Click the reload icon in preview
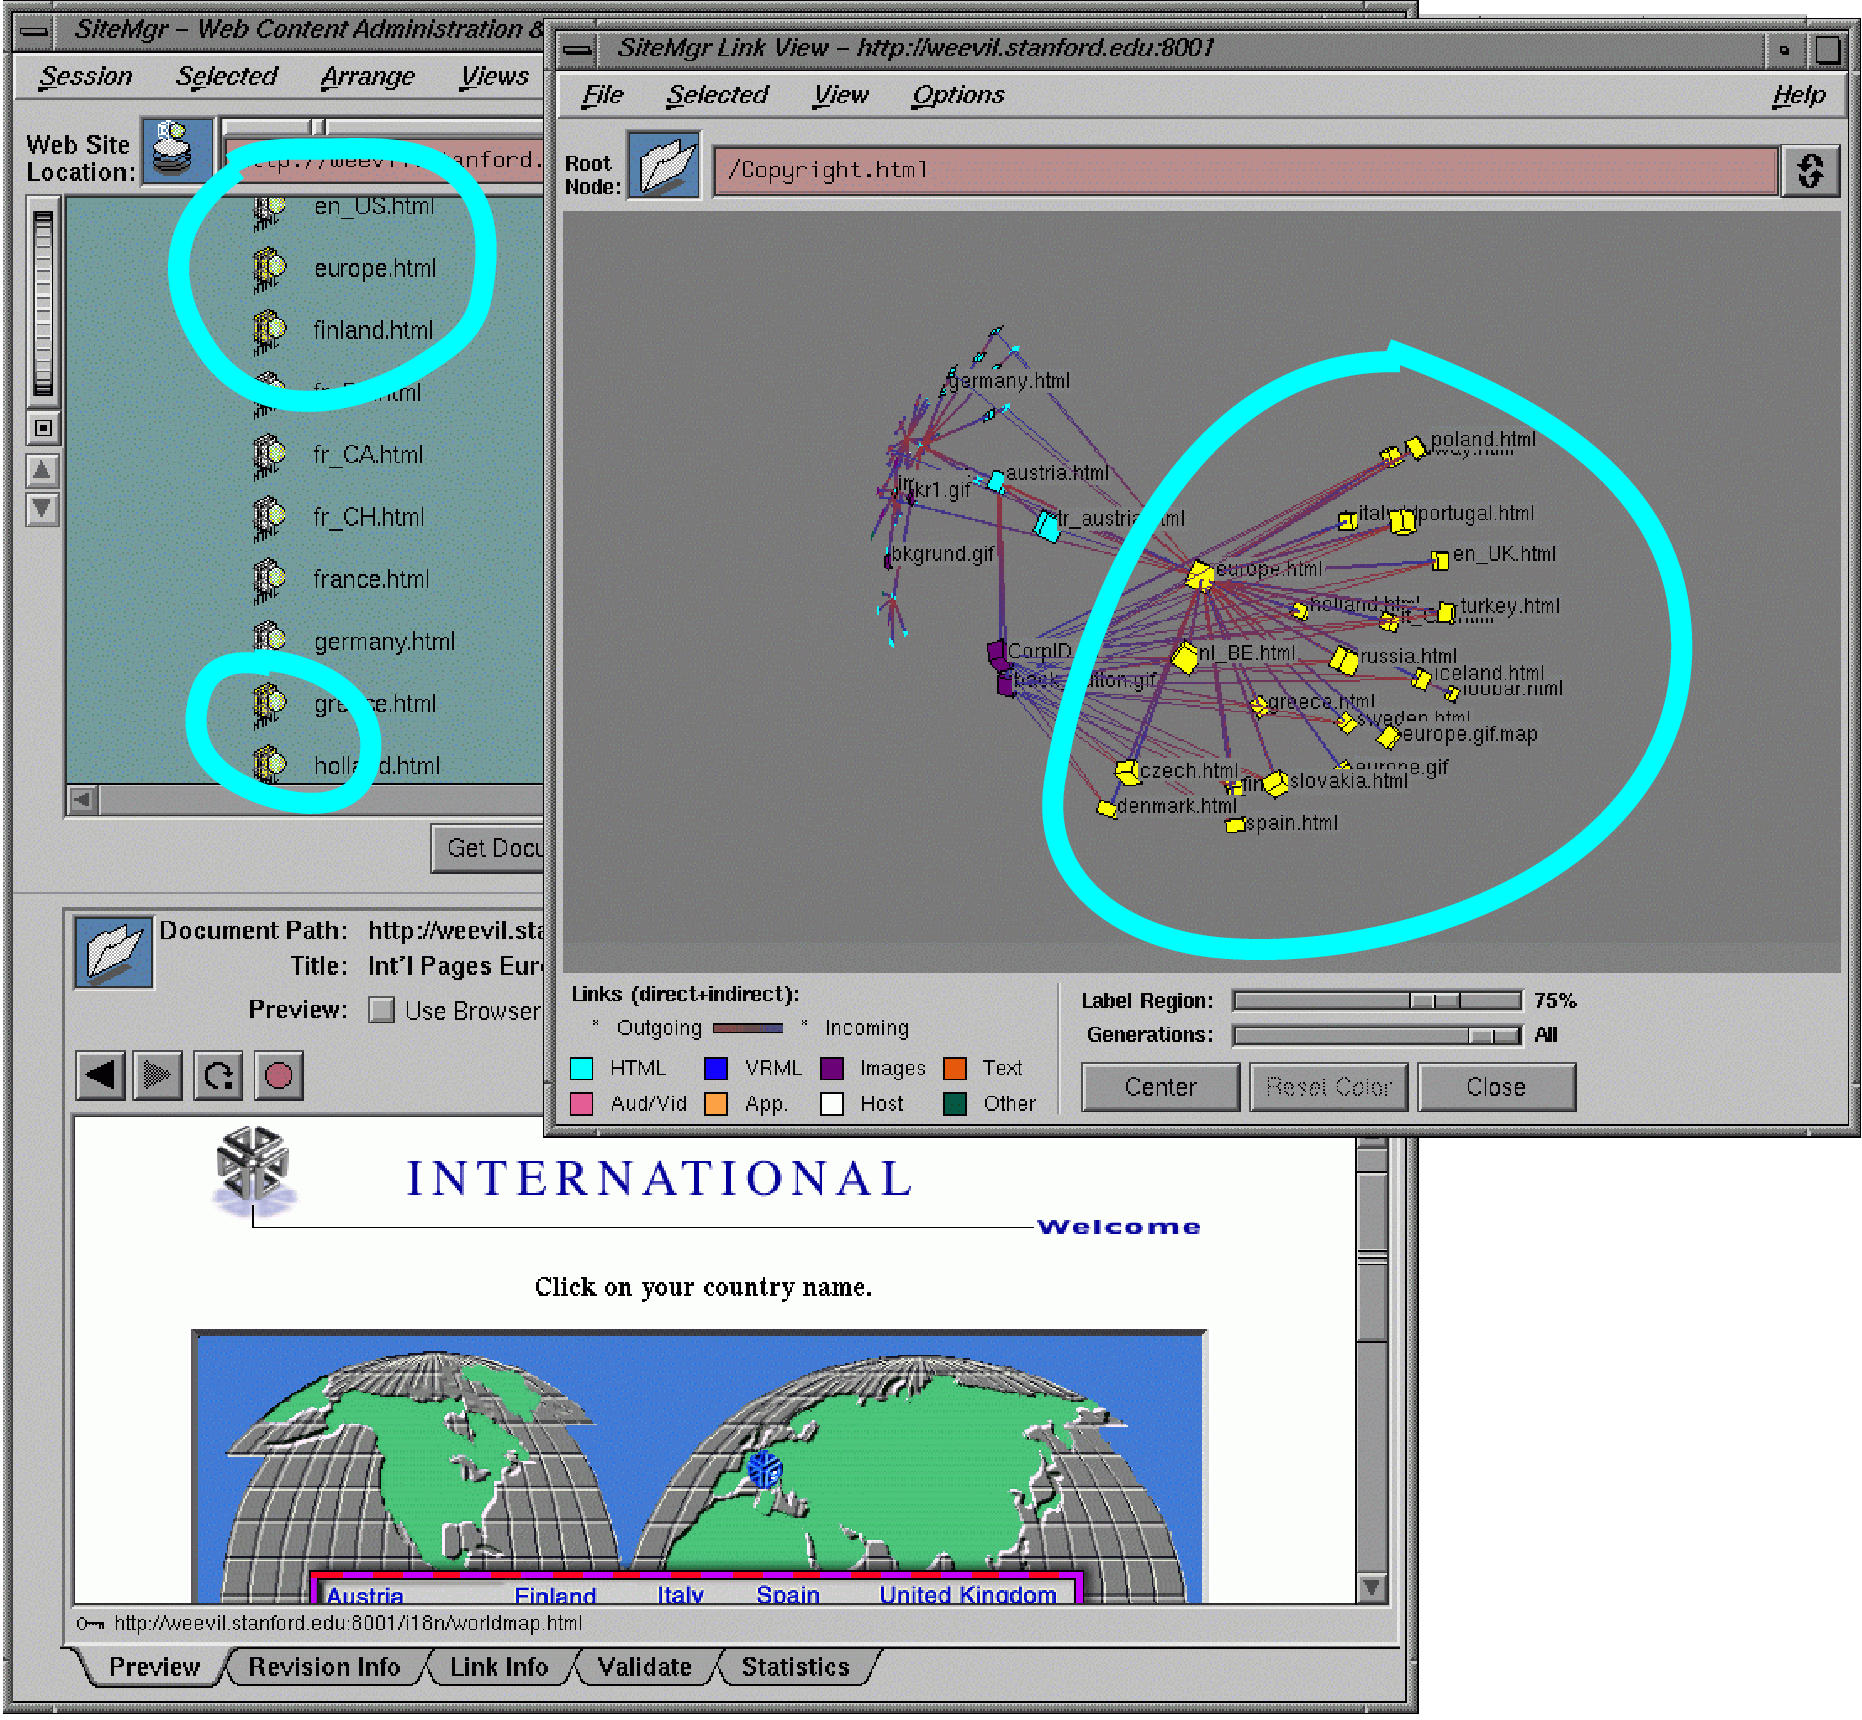Screen dimensions: 1862x1720 218,1076
